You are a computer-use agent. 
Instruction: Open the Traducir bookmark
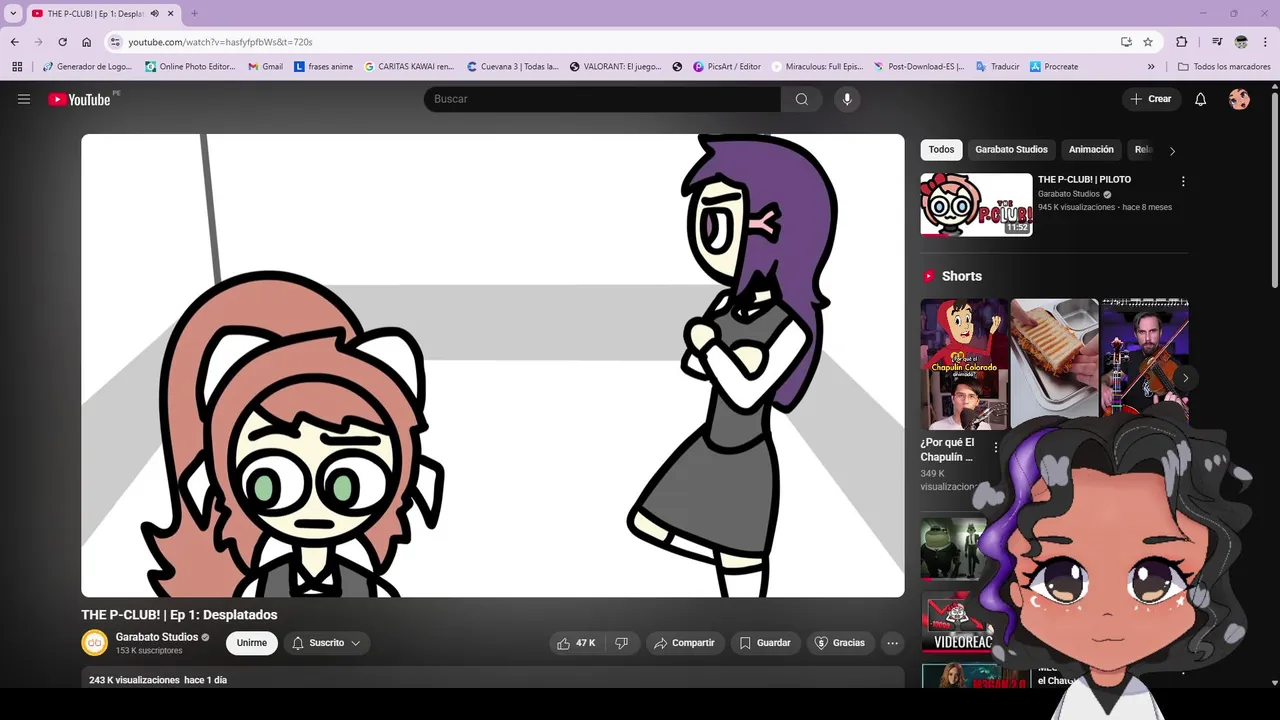point(997,67)
